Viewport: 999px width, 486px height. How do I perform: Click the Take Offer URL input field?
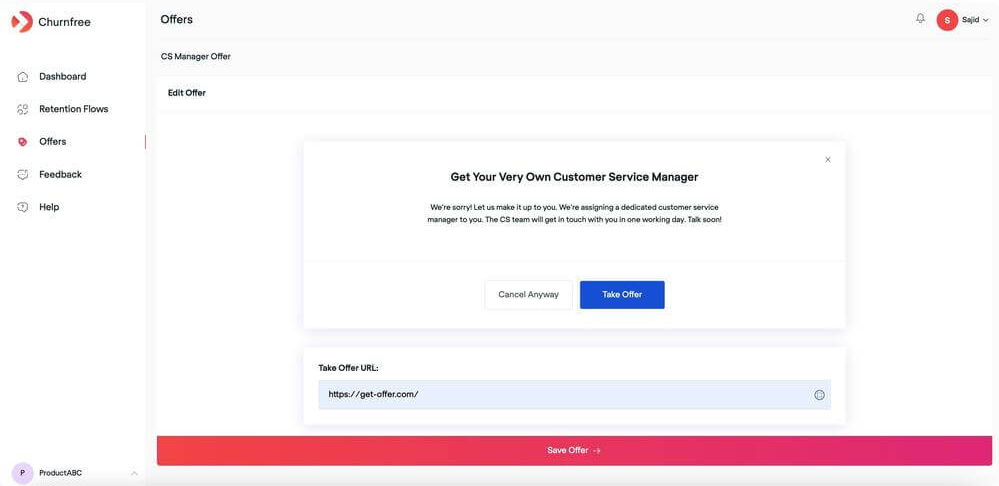574,394
